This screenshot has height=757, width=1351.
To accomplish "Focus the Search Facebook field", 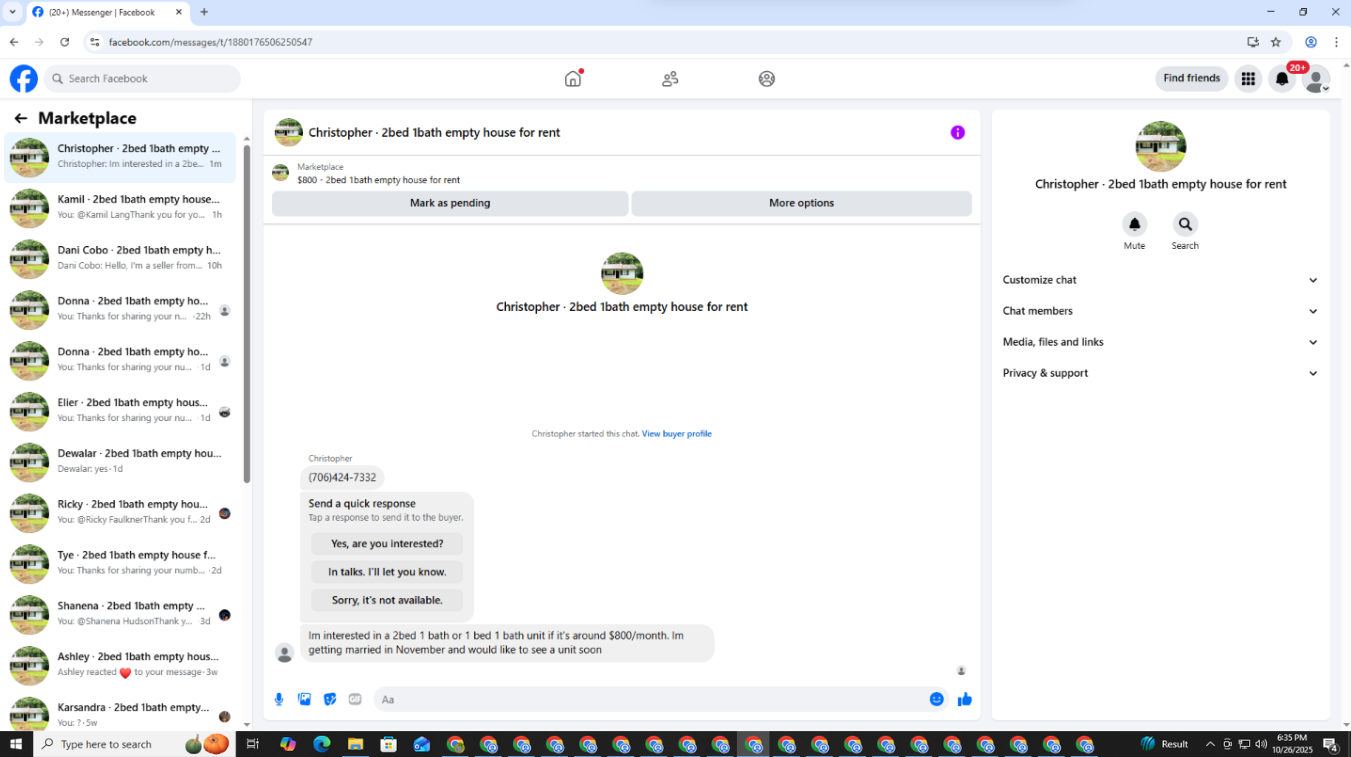I will pos(142,78).
